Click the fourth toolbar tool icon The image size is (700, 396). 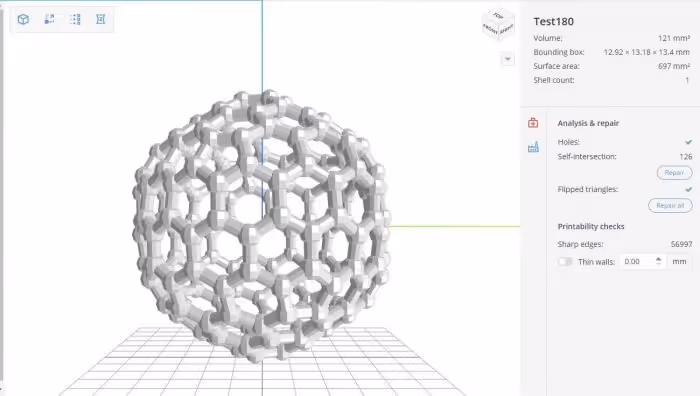tap(100, 19)
